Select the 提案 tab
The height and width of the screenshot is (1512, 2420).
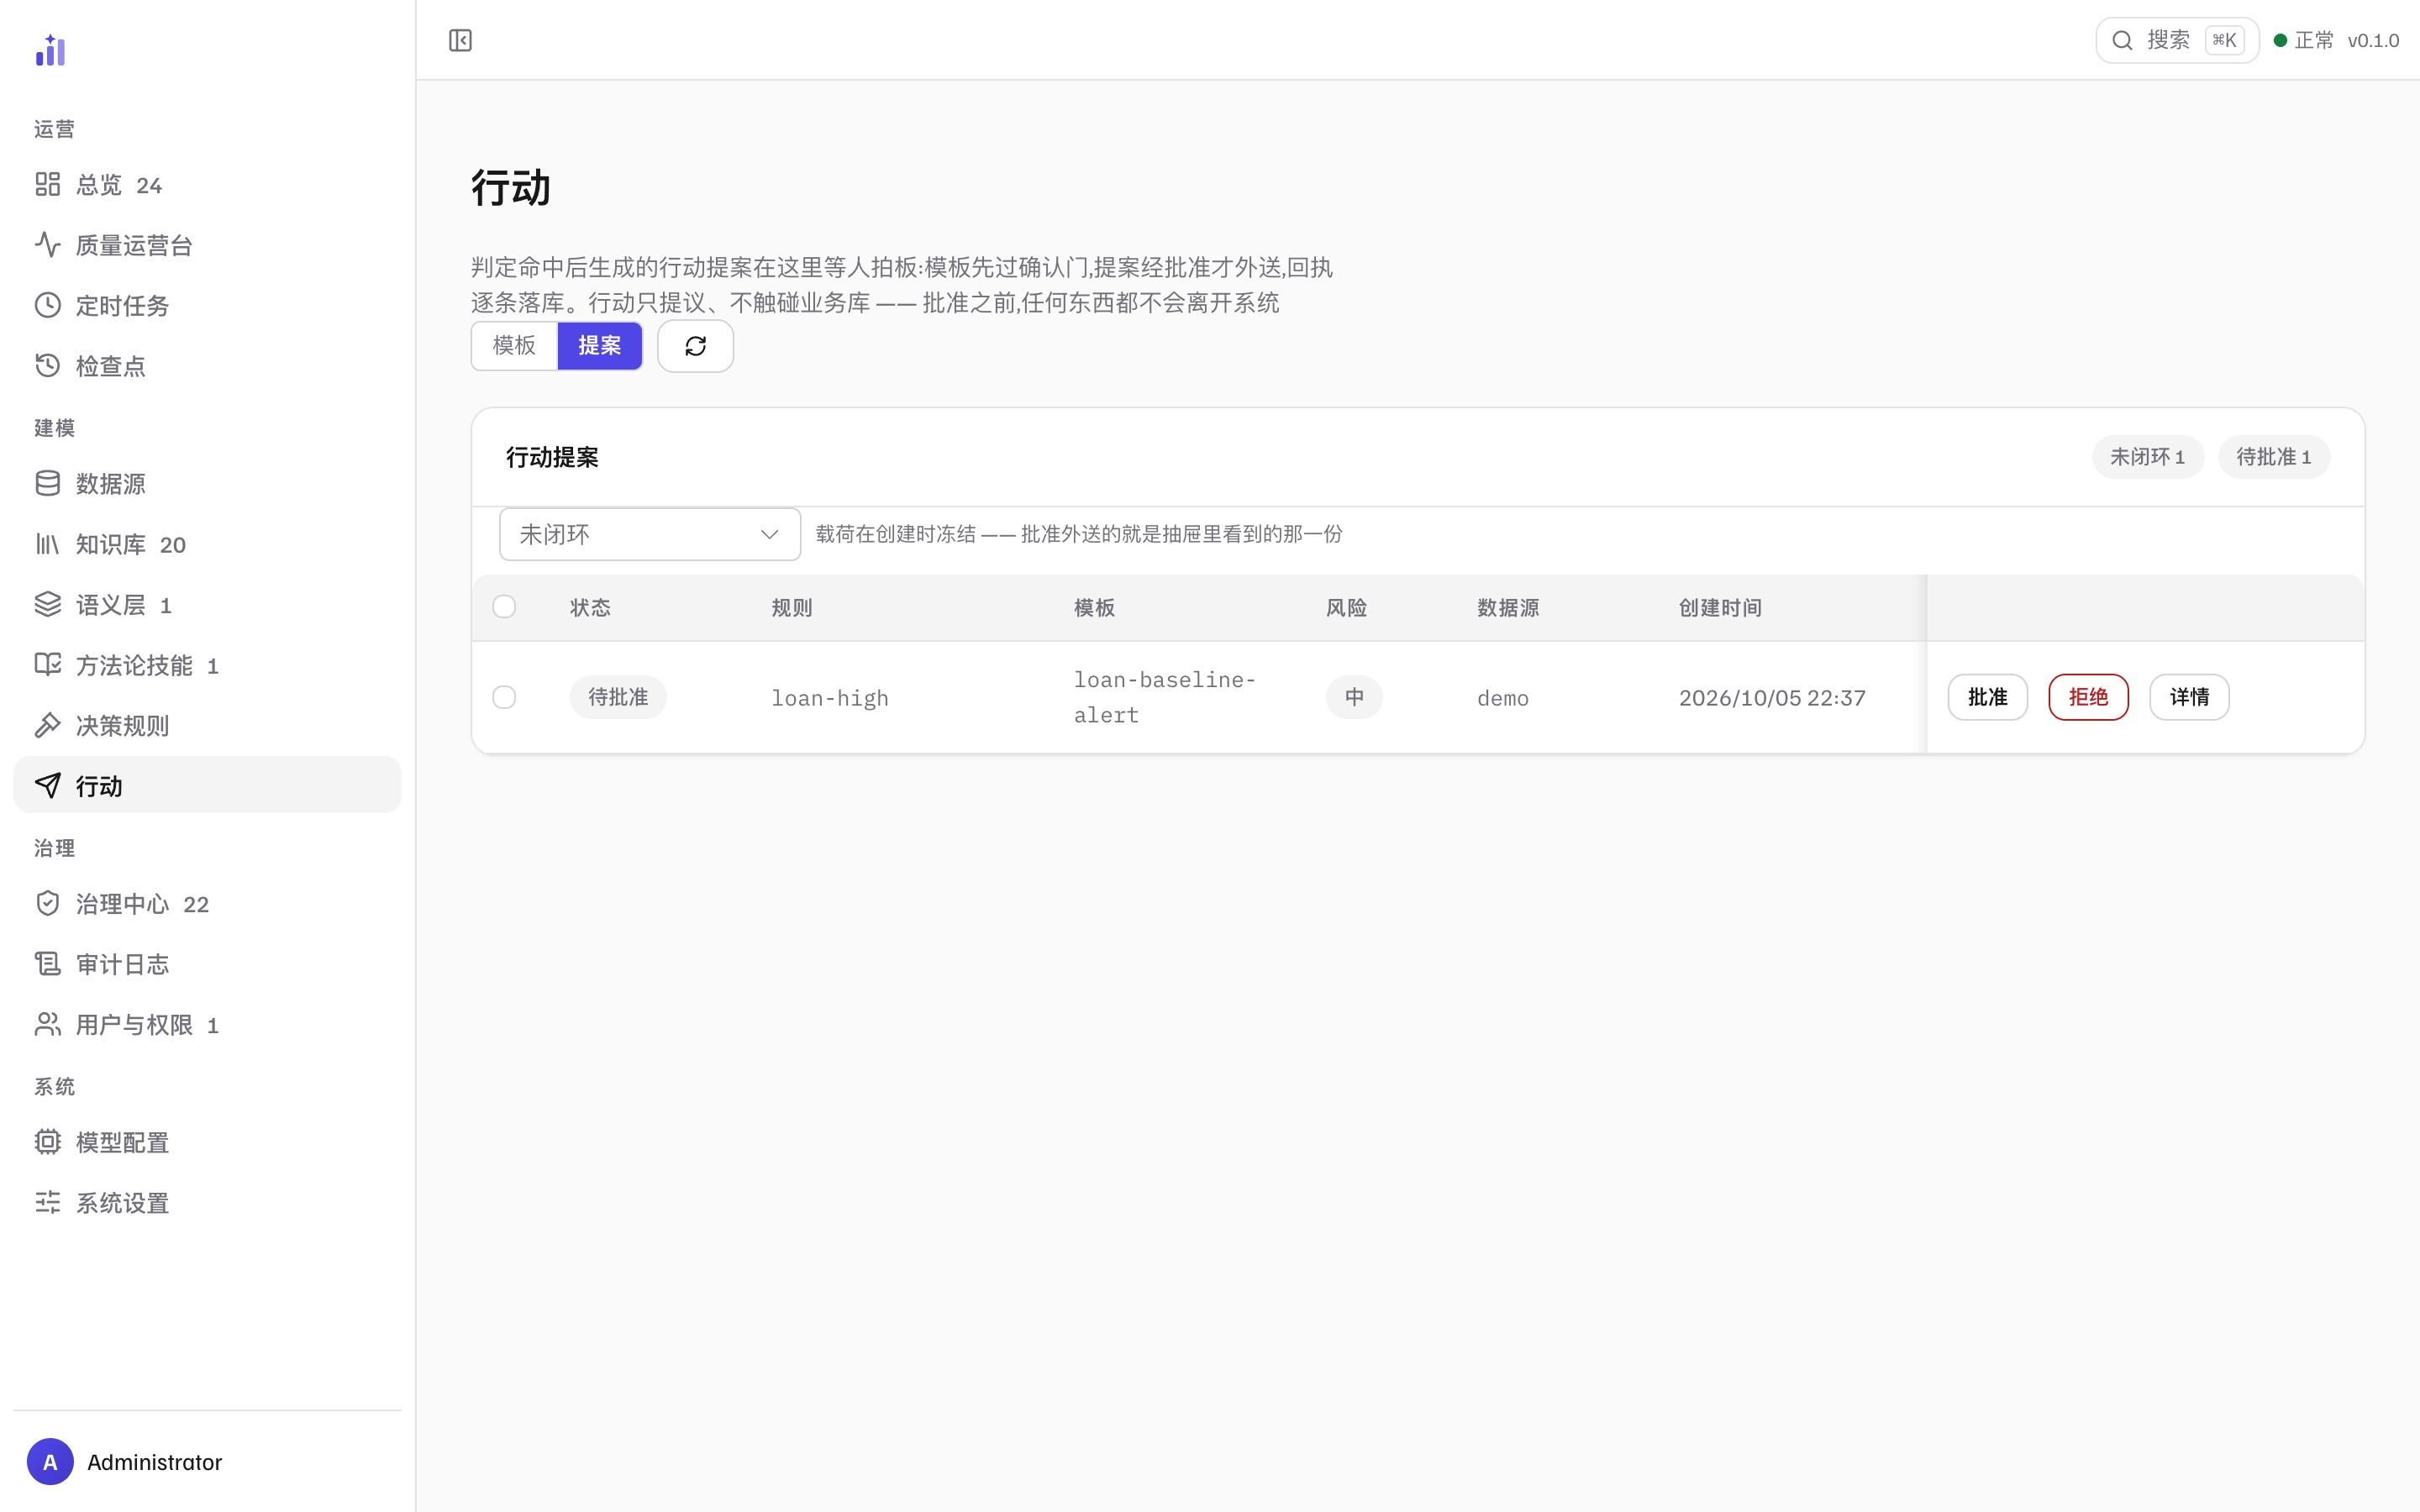(599, 346)
